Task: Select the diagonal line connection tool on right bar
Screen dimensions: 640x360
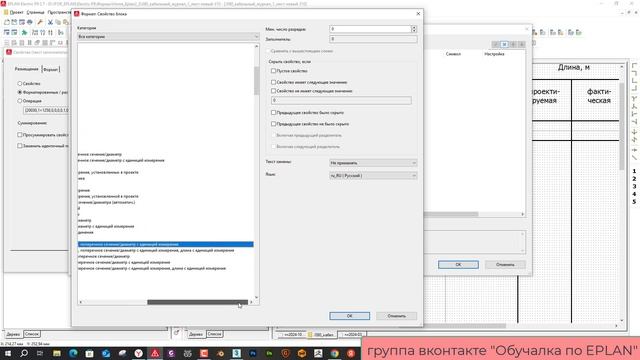Action: pos(634,158)
